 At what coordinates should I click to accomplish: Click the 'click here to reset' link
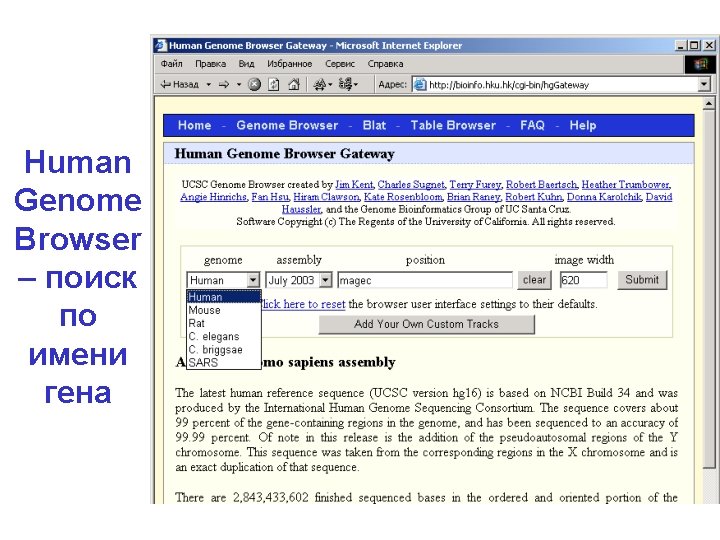[x=303, y=304]
